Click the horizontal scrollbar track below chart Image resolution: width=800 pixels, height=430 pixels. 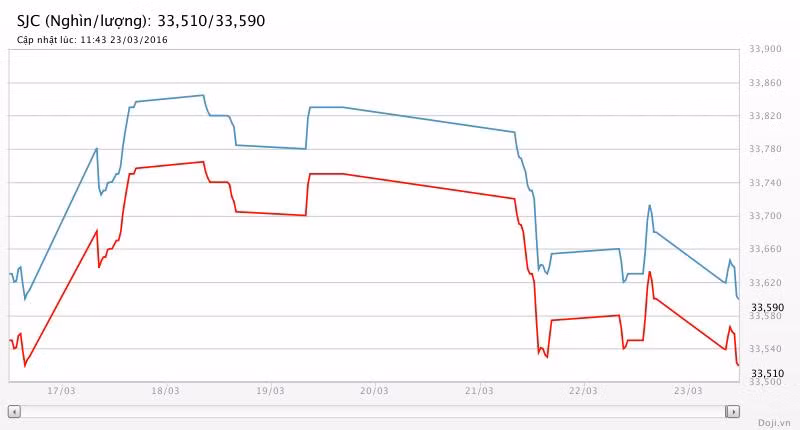click(x=372, y=411)
